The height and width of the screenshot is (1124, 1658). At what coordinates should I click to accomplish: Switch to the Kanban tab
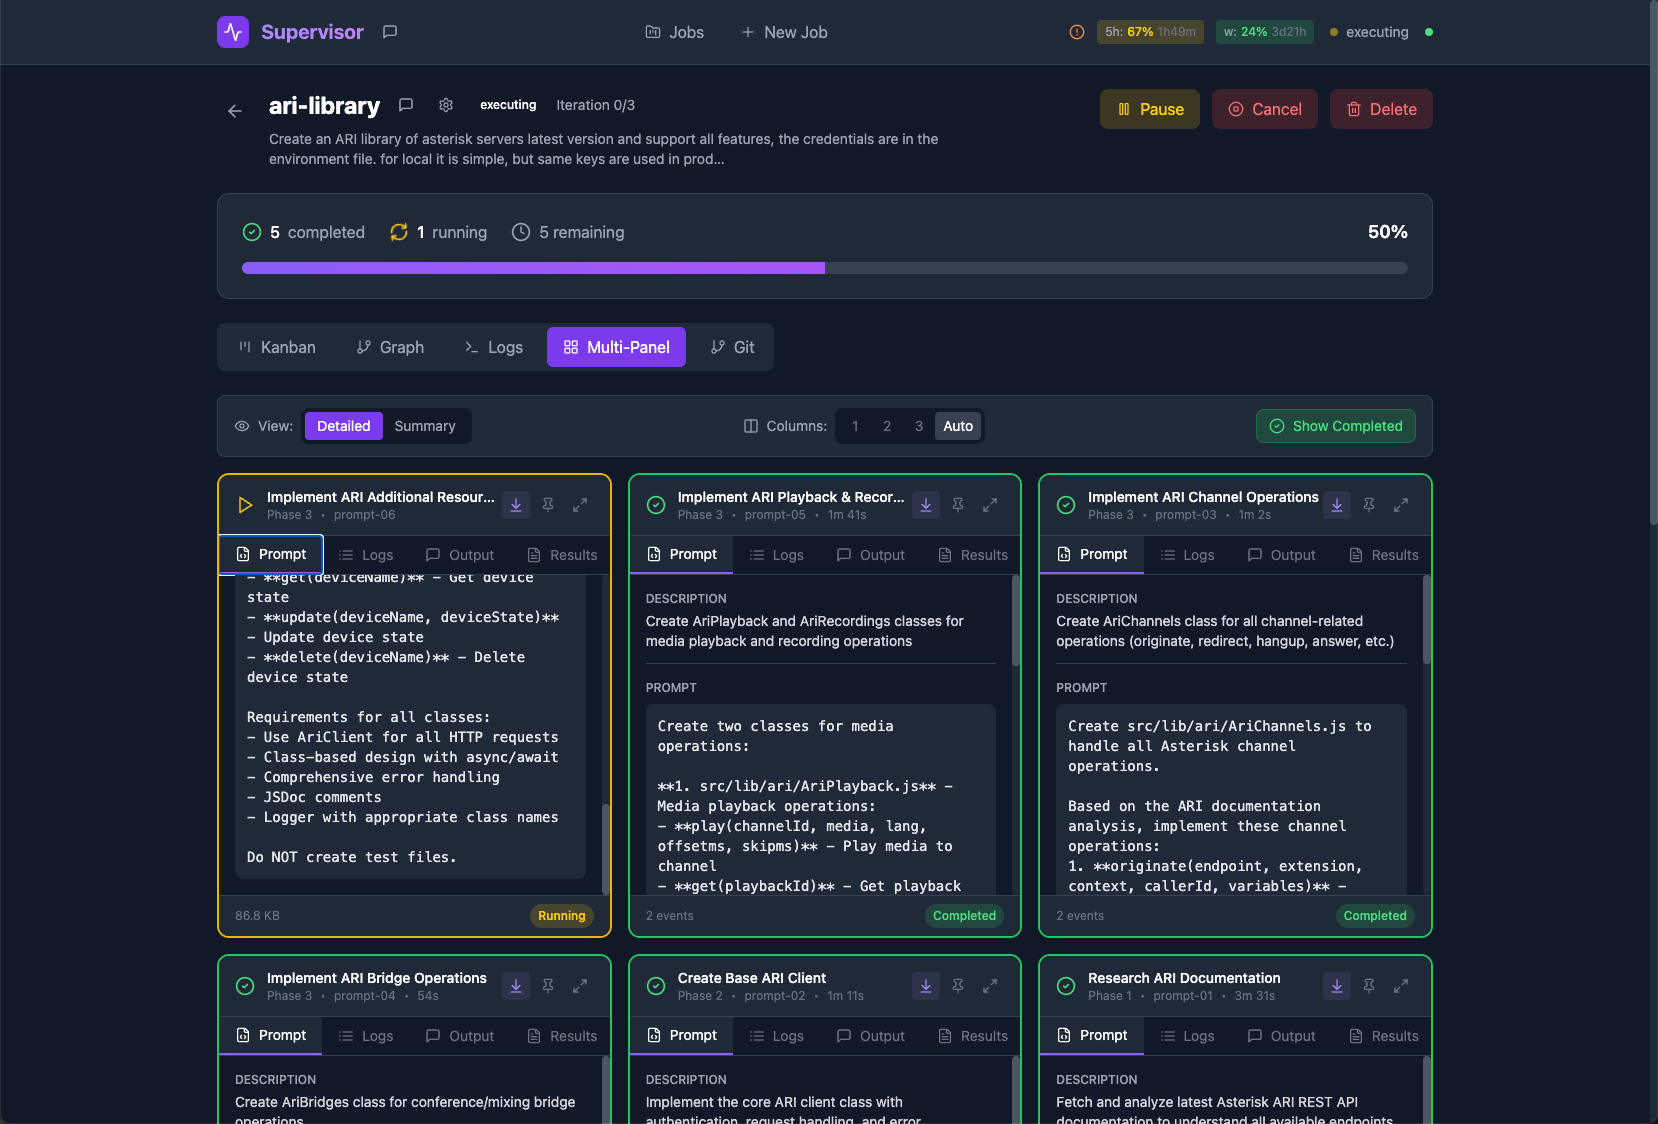(x=277, y=347)
